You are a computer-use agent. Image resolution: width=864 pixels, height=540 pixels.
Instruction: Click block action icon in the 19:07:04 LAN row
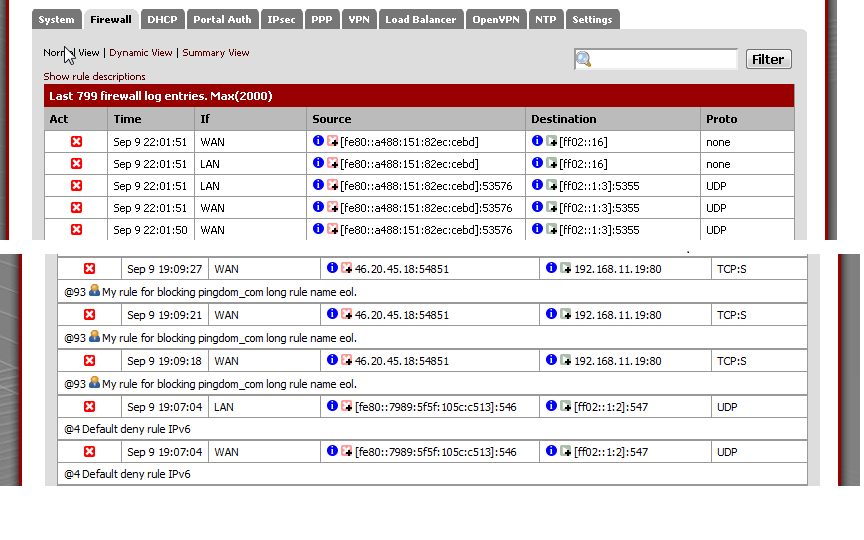[x=89, y=406]
